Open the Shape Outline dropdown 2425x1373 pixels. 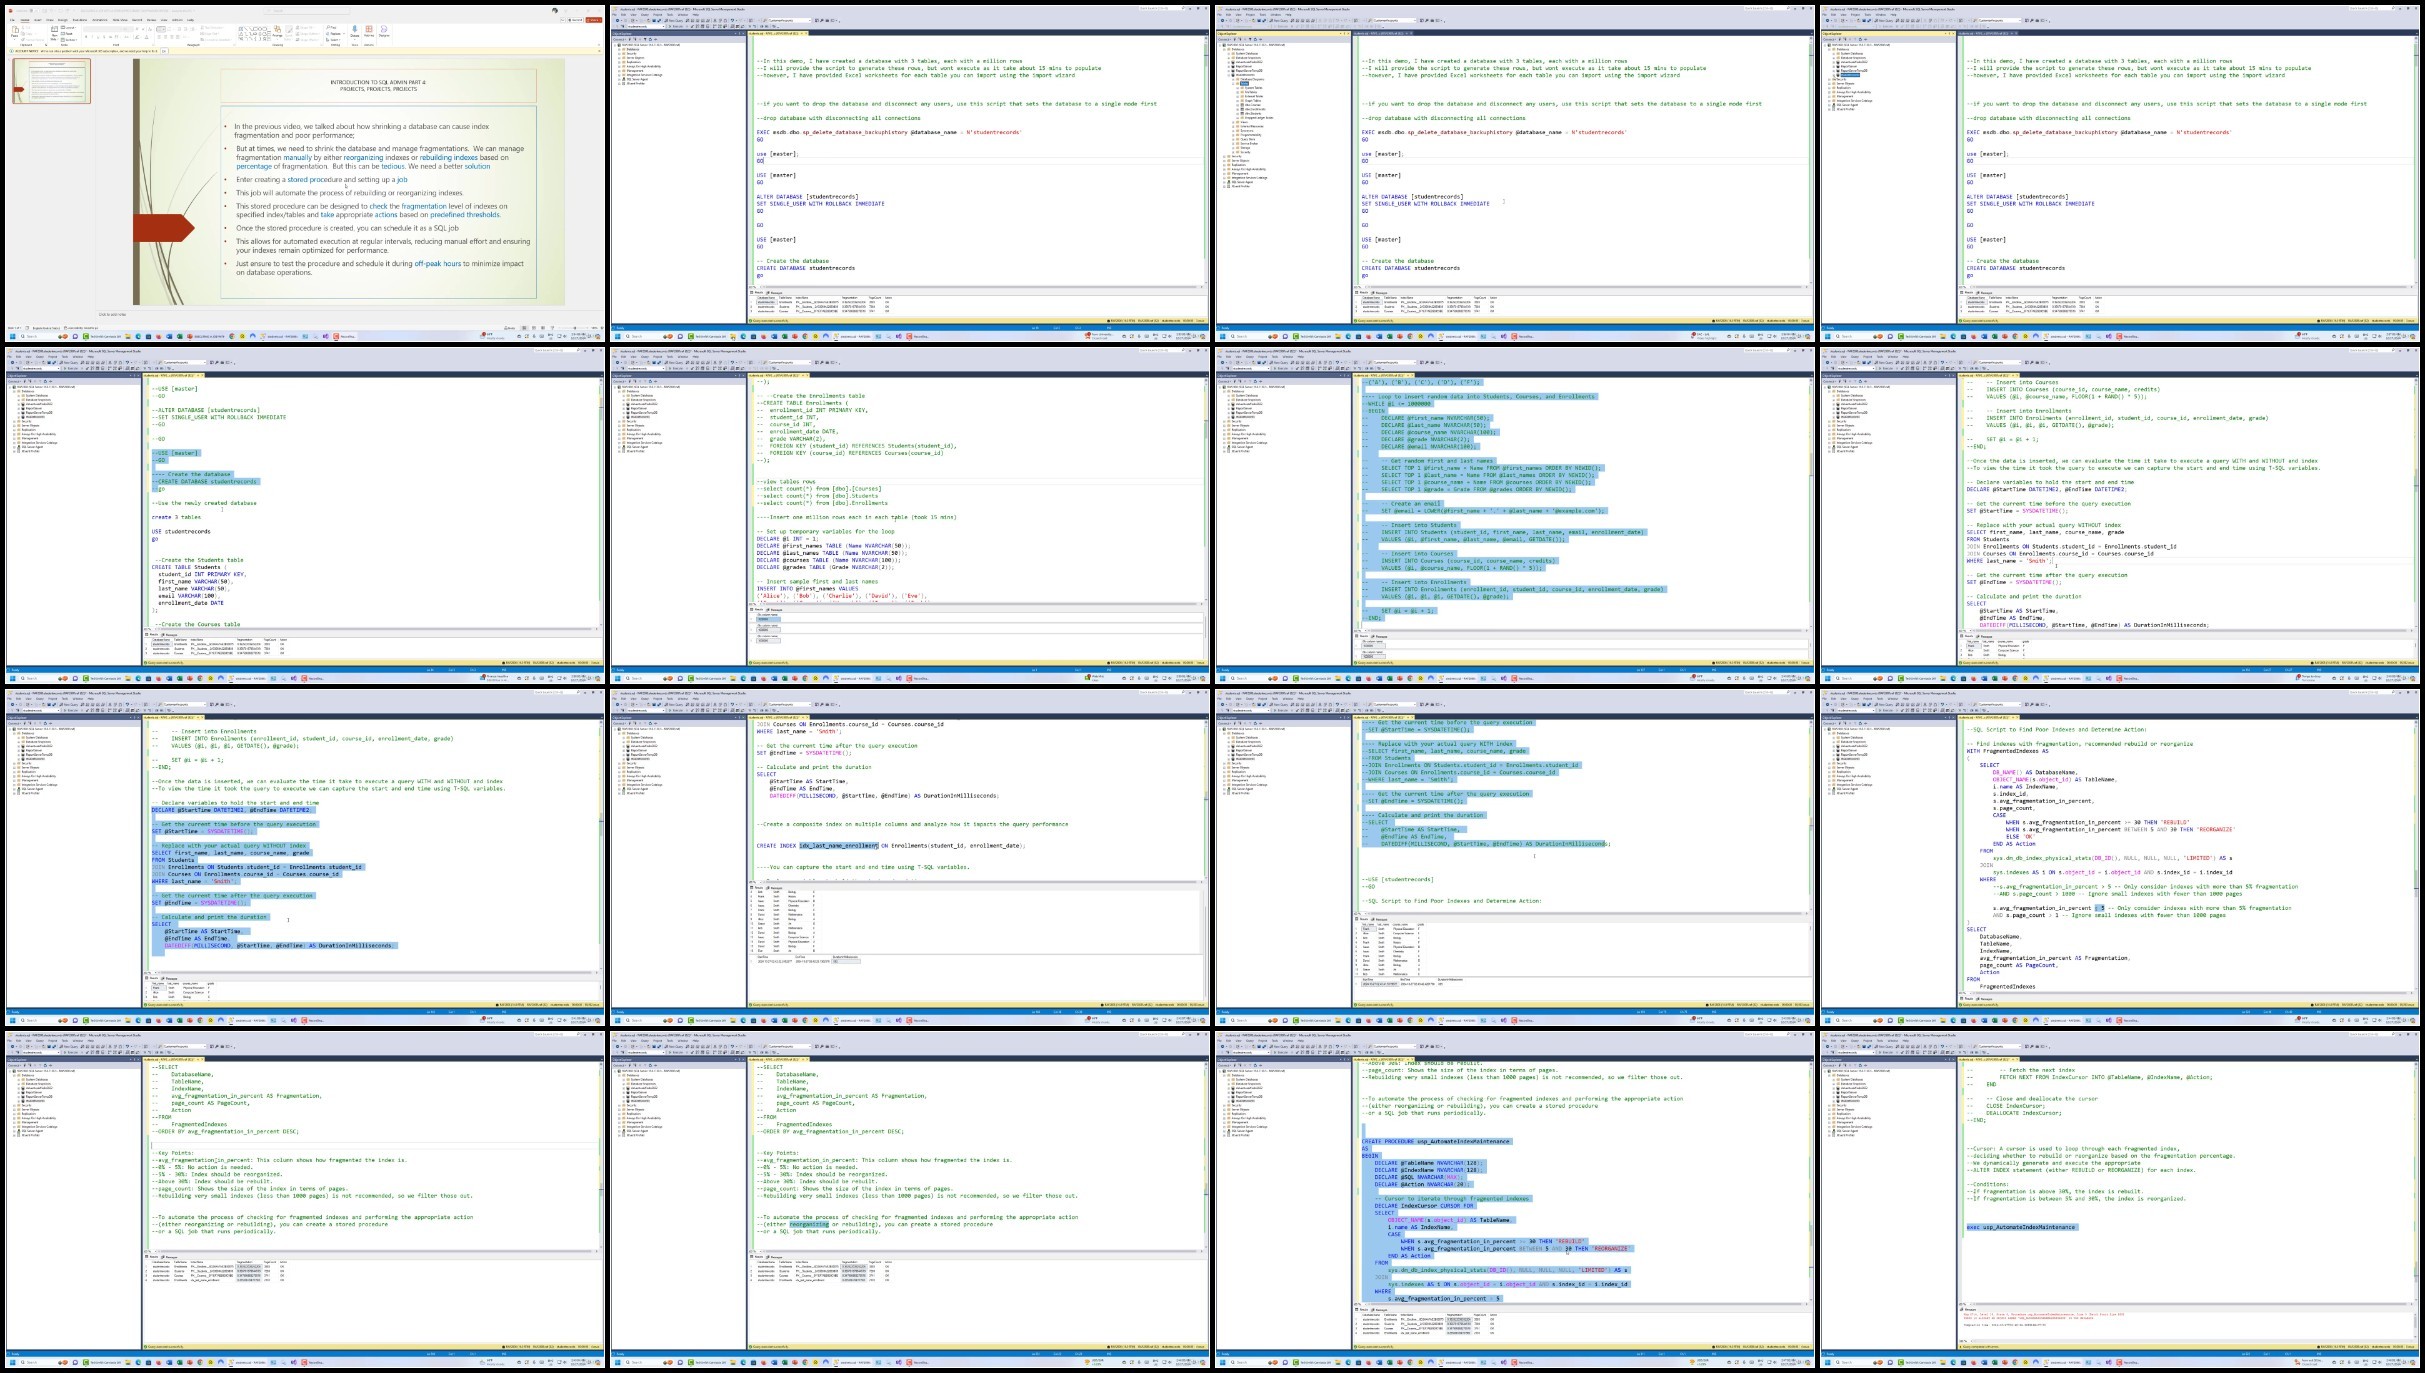coord(307,33)
